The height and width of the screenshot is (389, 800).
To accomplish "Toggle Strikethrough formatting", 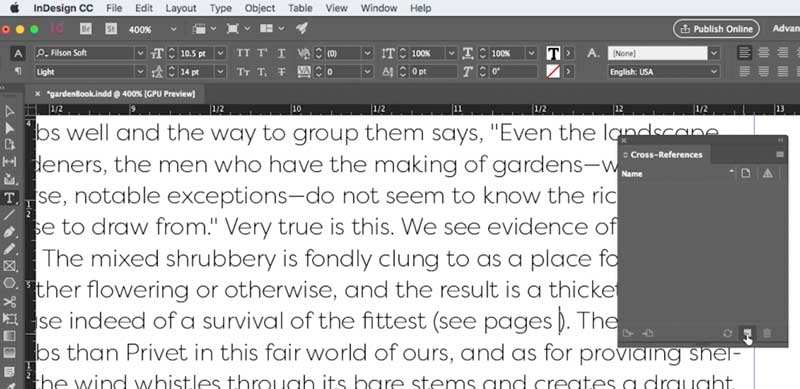I will point(281,72).
